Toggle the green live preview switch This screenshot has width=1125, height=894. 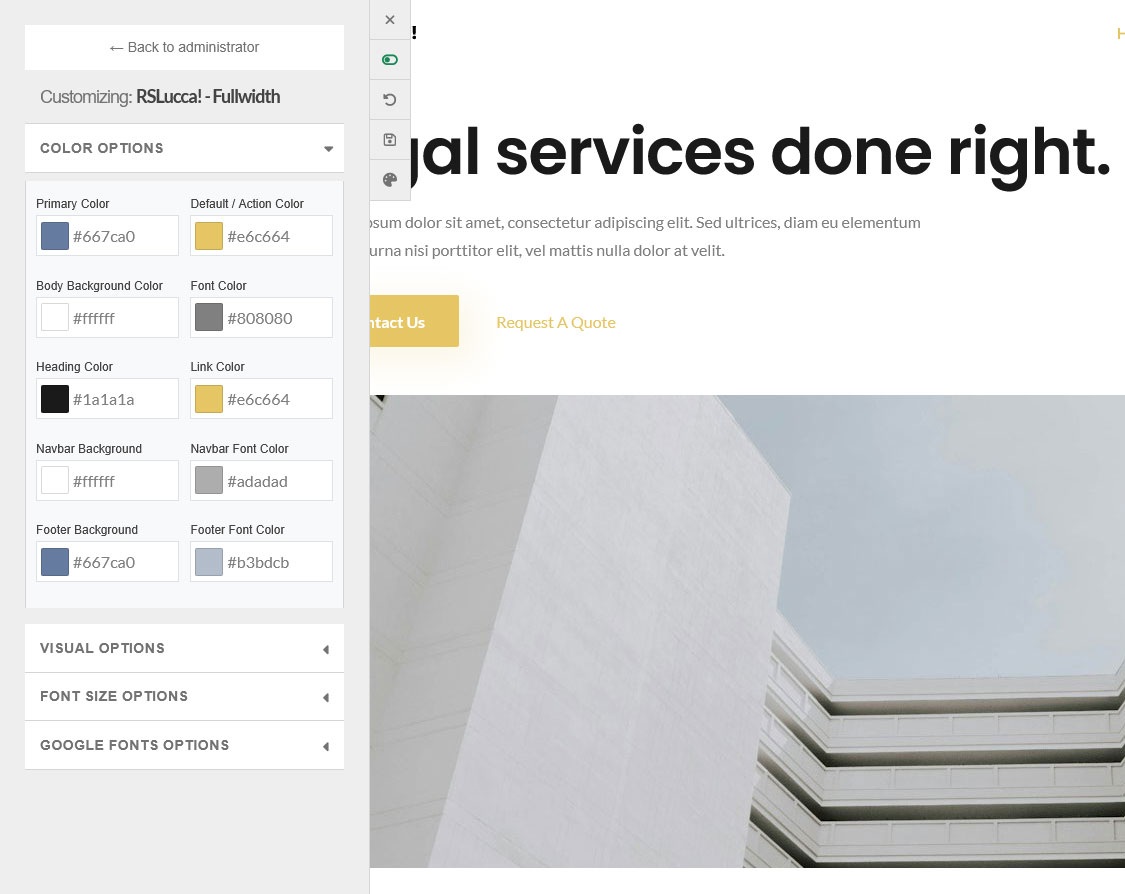pyautogui.click(x=390, y=60)
